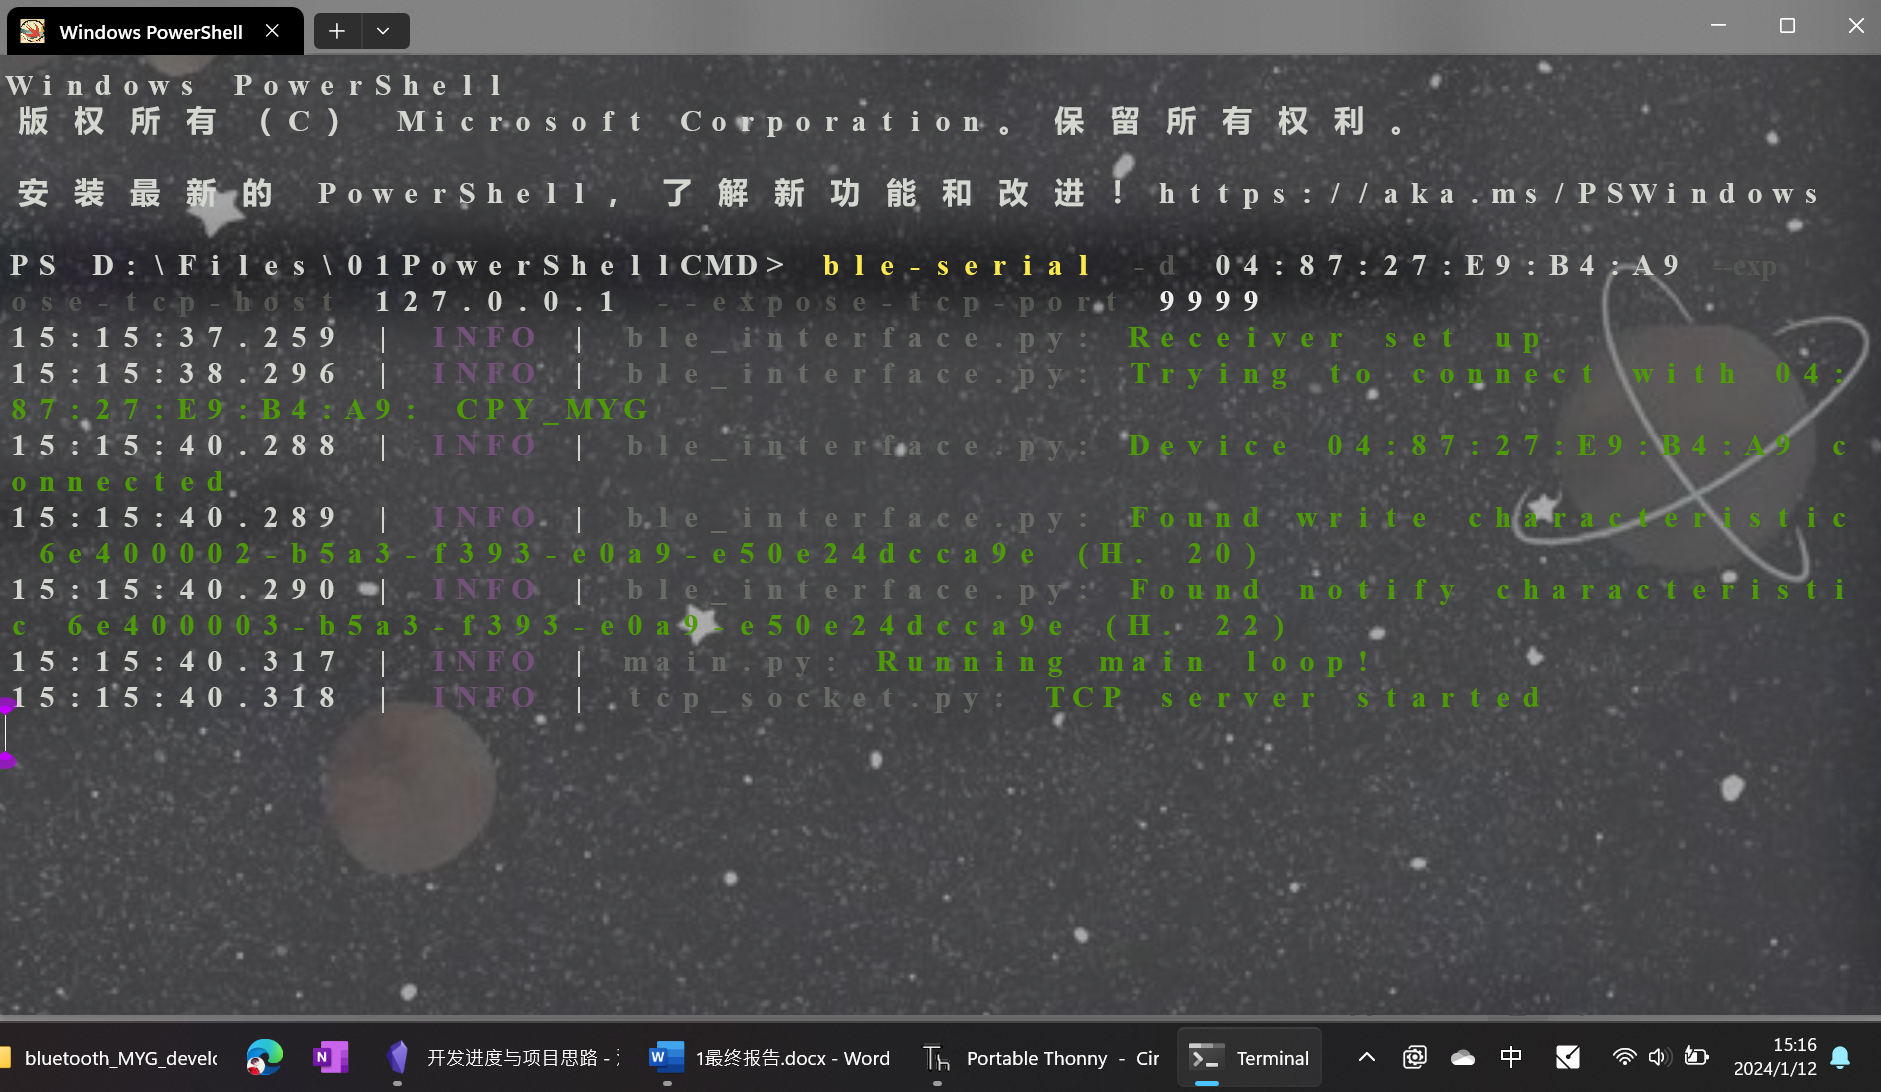The height and width of the screenshot is (1092, 1881).
Task: Click the 'TCP server started' log text
Action: (1294, 698)
